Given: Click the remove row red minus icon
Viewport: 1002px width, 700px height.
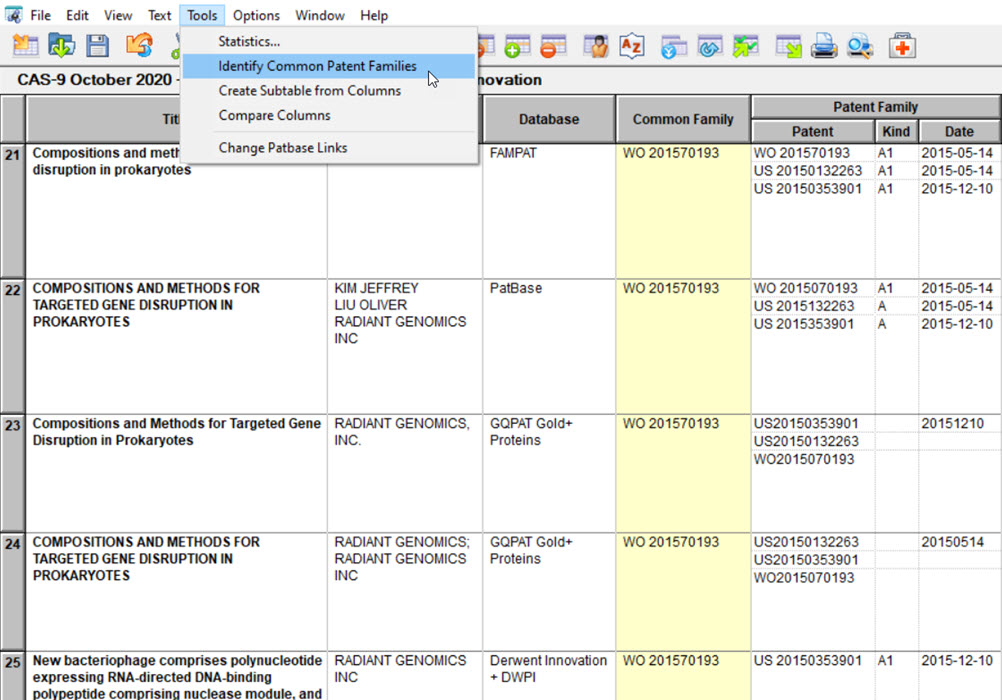Looking at the screenshot, I should pos(553,46).
